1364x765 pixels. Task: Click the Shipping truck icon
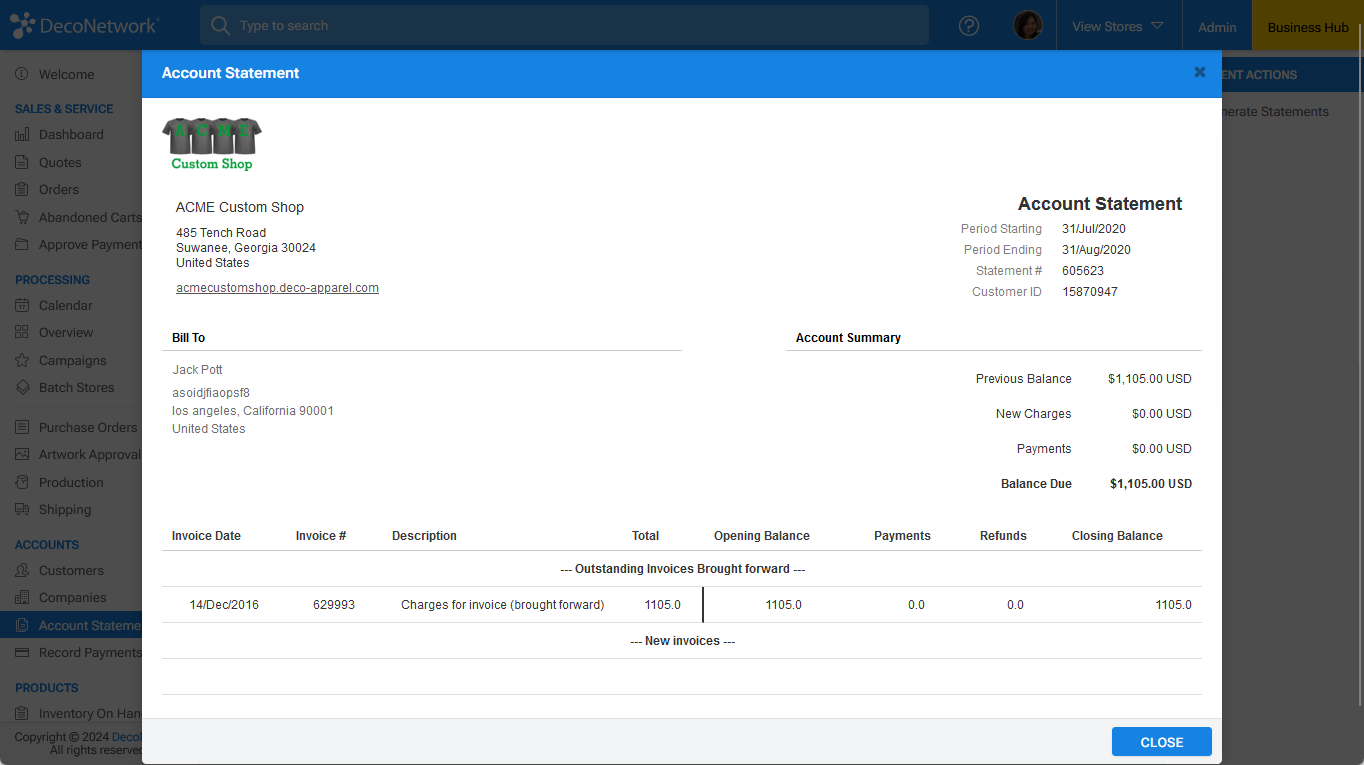(22, 510)
